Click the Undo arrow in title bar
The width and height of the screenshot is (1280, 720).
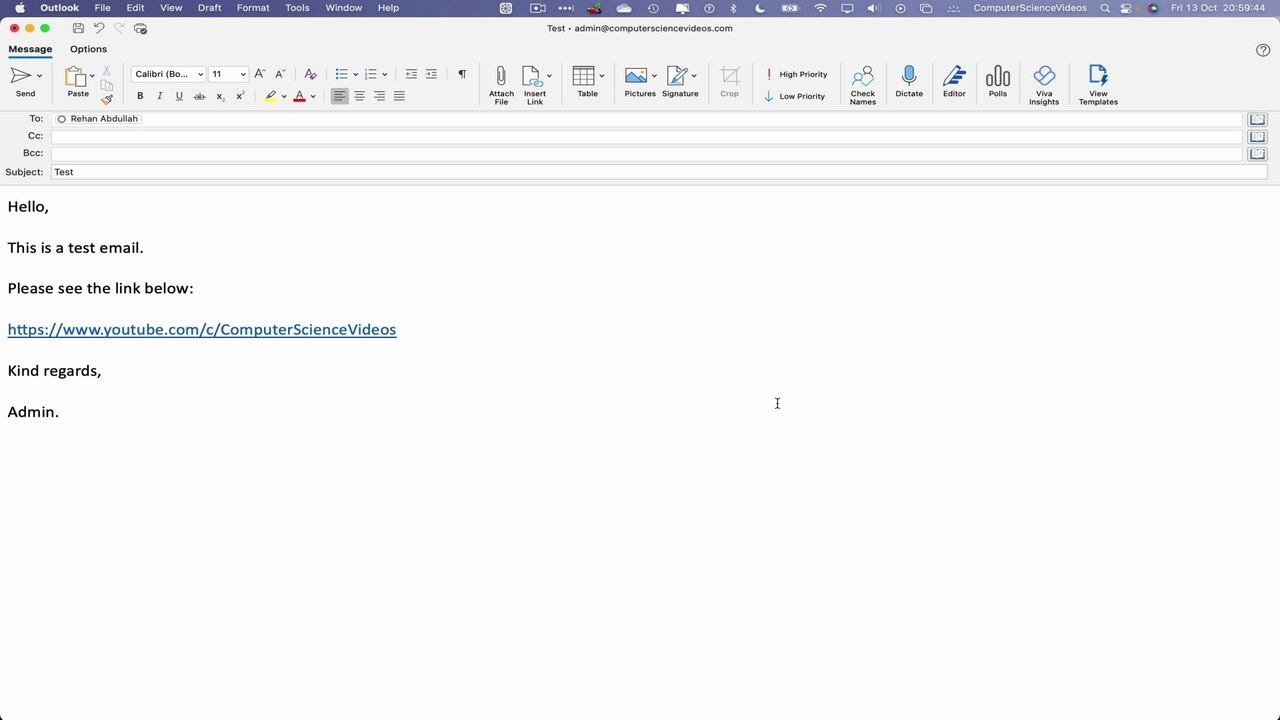(x=99, y=28)
